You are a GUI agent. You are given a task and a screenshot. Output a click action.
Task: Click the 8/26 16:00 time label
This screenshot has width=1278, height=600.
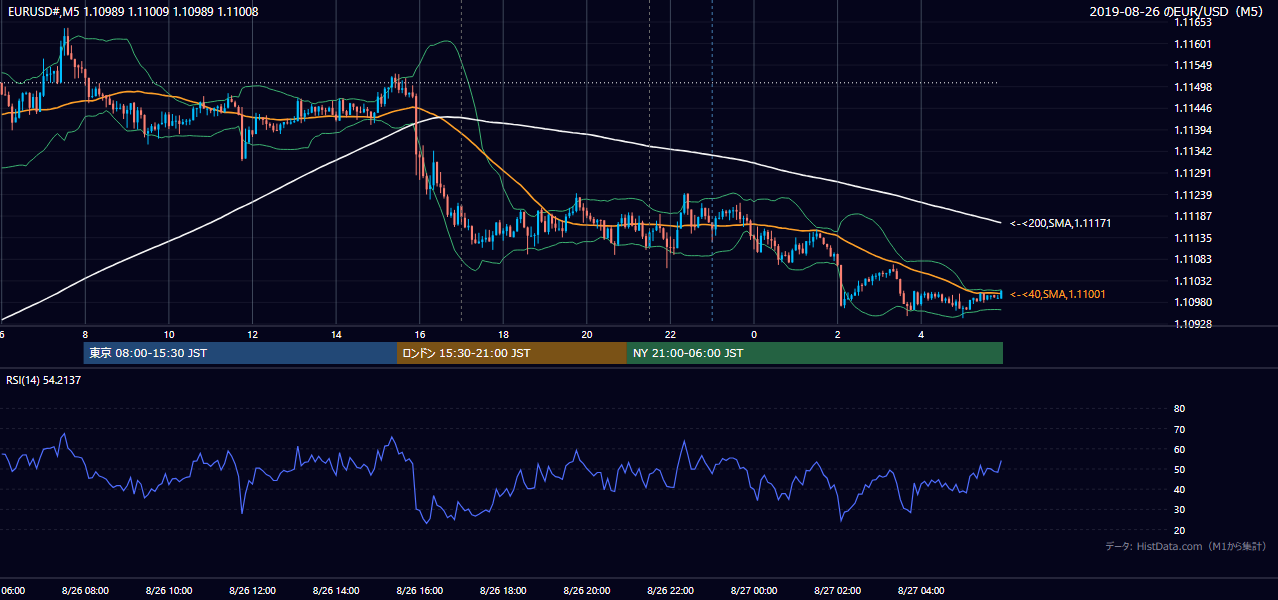click(419, 590)
